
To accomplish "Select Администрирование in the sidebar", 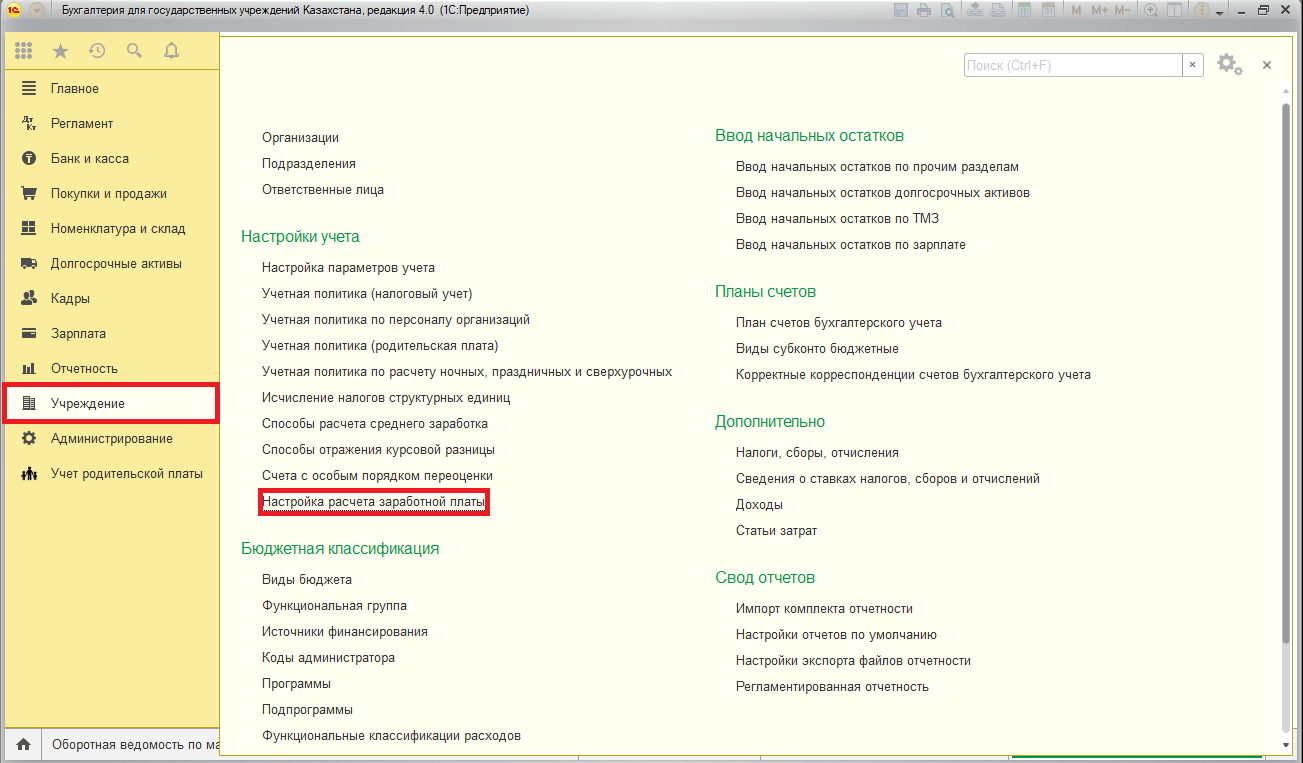I will pos(111,438).
